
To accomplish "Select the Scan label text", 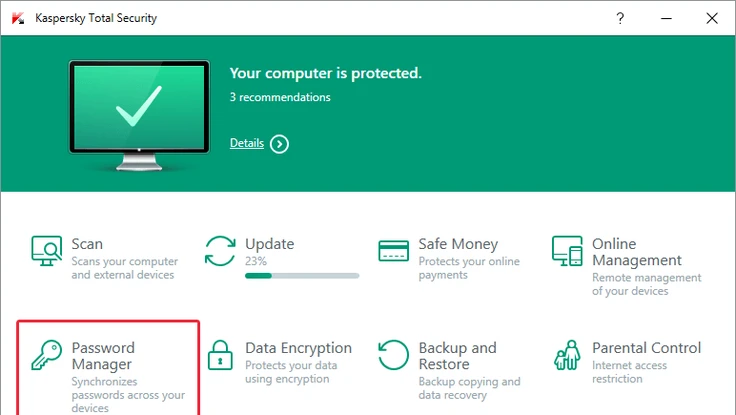I will (x=87, y=244).
